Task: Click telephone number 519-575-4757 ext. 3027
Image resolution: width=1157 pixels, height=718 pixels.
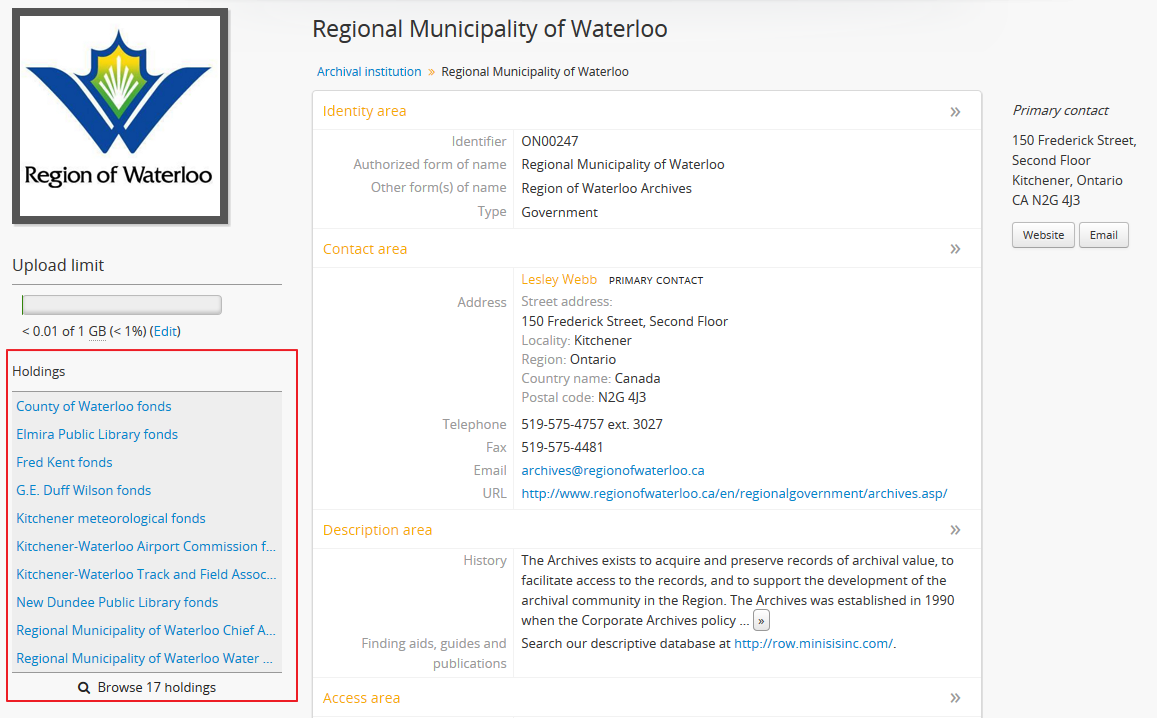Action: 592,424
